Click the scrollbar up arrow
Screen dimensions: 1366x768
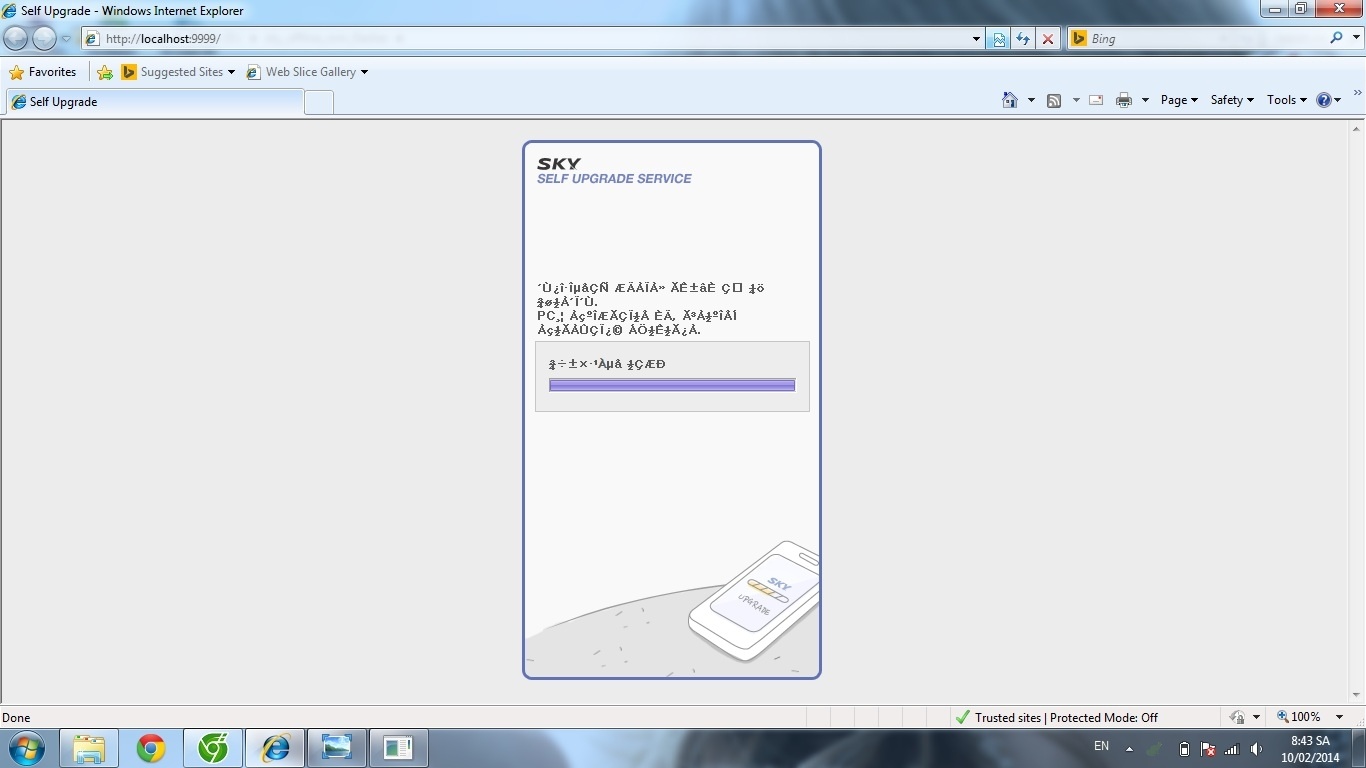click(1357, 128)
